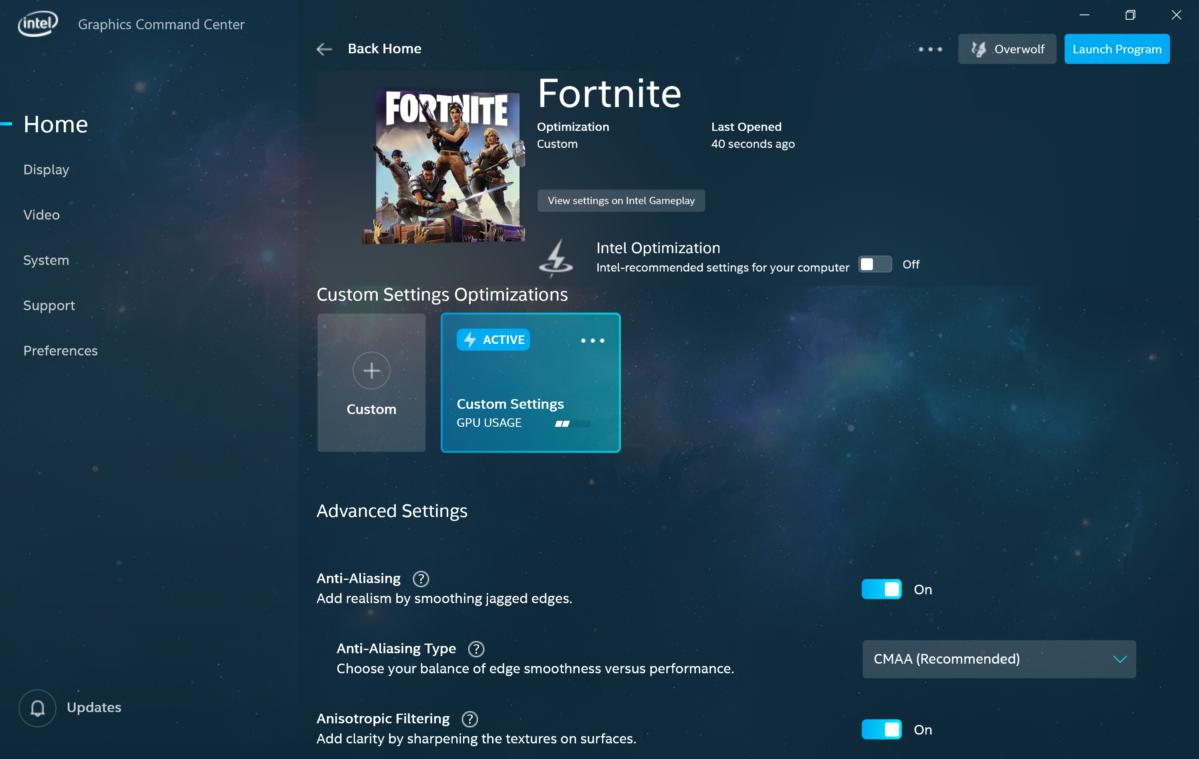Click the dropdown chevron for Anti-Aliasing Type
Screen dimensions: 1199x759
[1119, 660]
